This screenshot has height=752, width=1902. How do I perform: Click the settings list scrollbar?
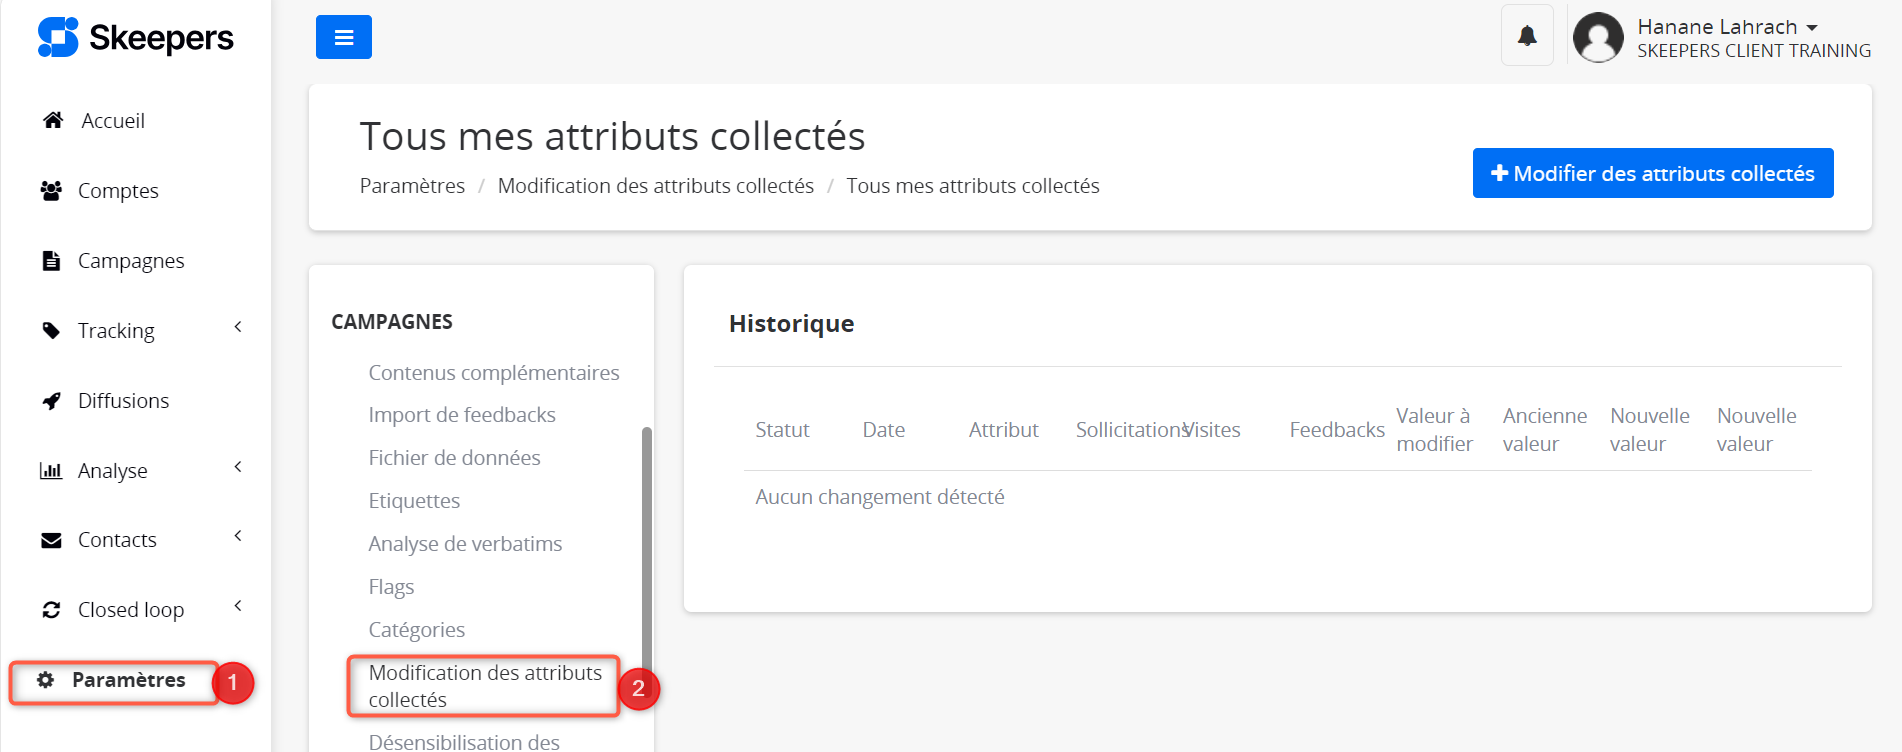point(647,560)
